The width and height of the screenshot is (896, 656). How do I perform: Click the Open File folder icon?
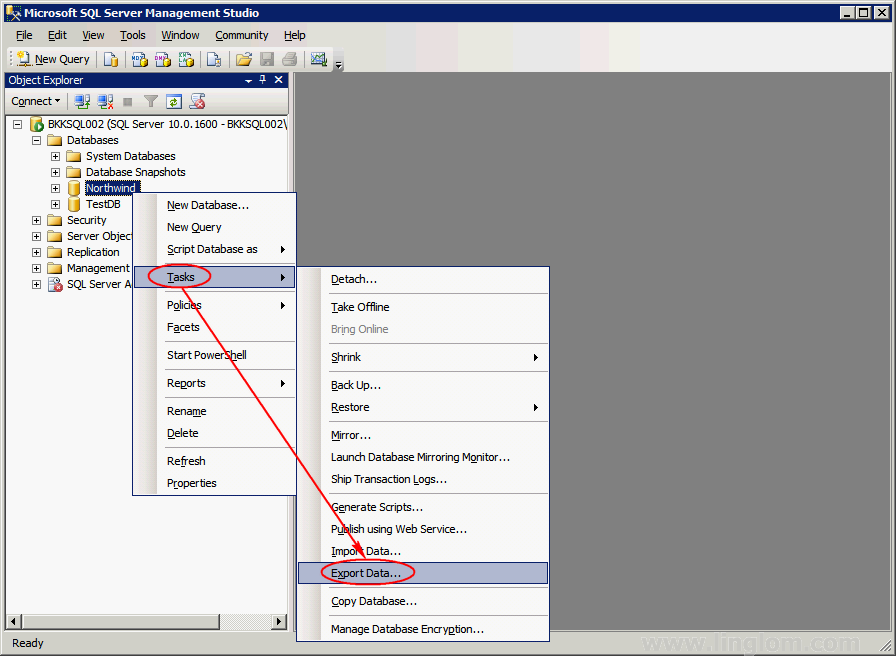click(244, 59)
